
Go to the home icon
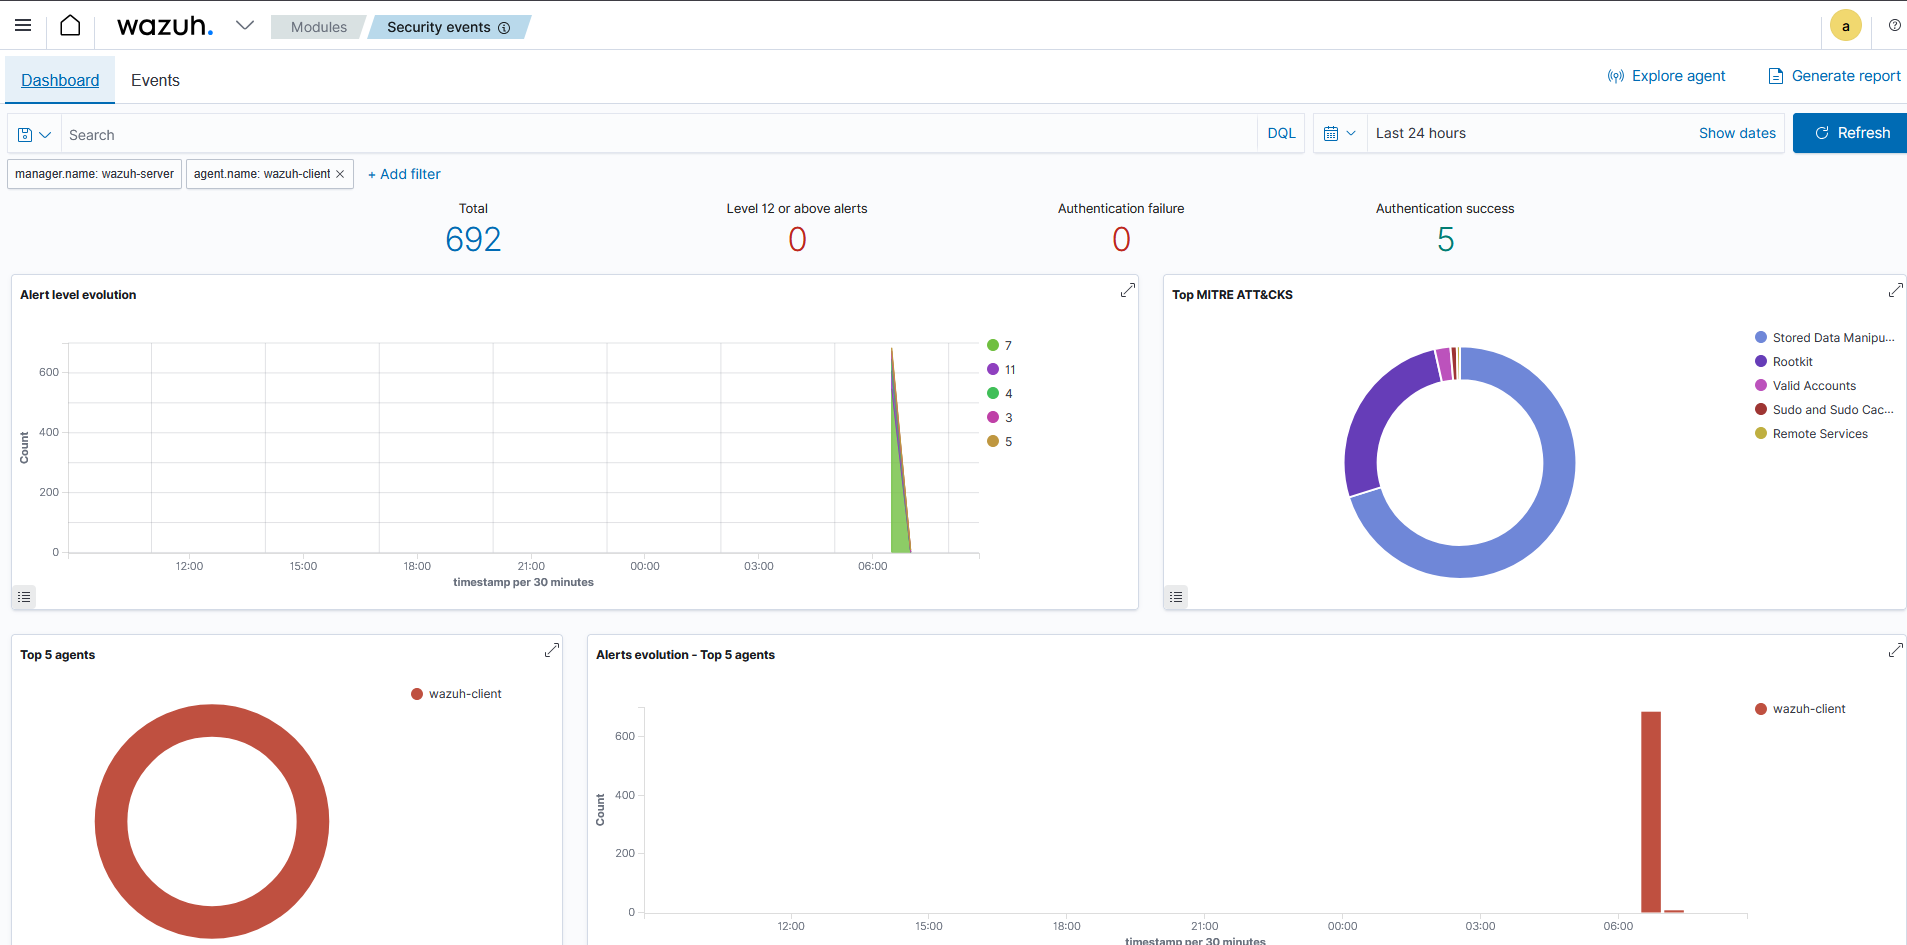coord(70,26)
